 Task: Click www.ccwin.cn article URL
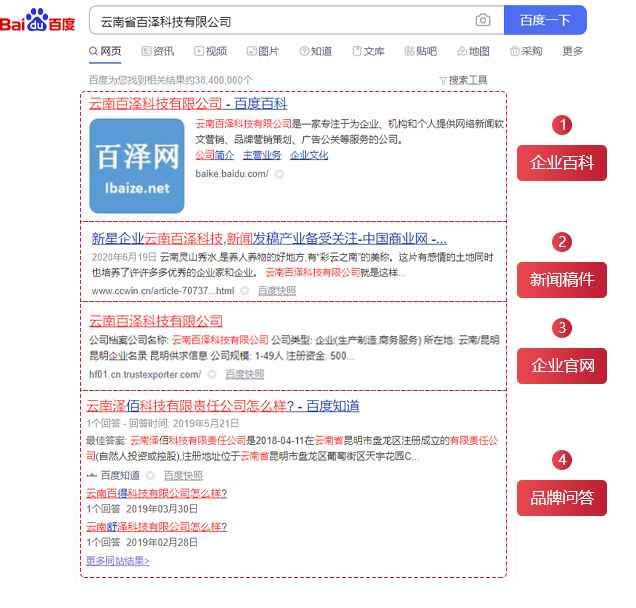coord(163,291)
